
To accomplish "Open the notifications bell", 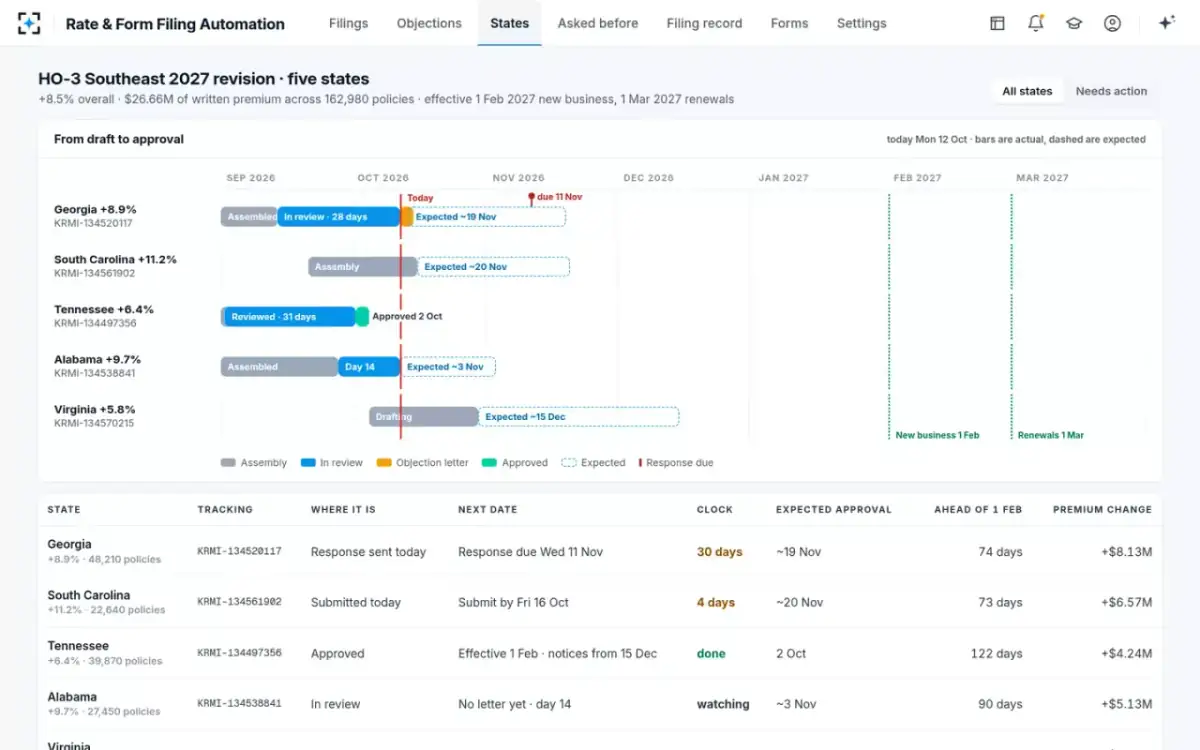I will (1036, 23).
